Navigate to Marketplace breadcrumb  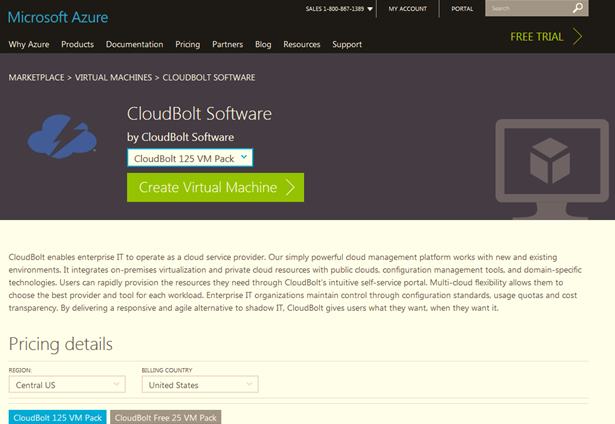(36, 78)
